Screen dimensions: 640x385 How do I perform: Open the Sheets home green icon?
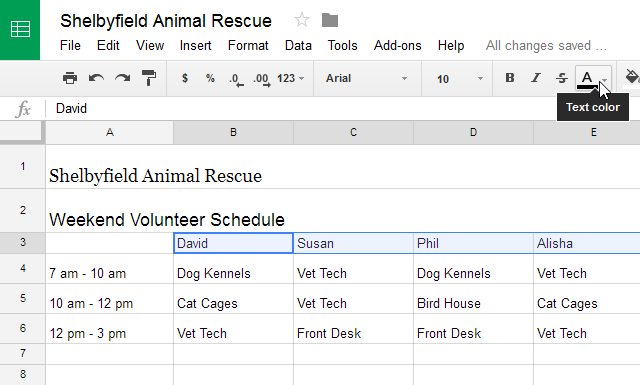[20, 30]
